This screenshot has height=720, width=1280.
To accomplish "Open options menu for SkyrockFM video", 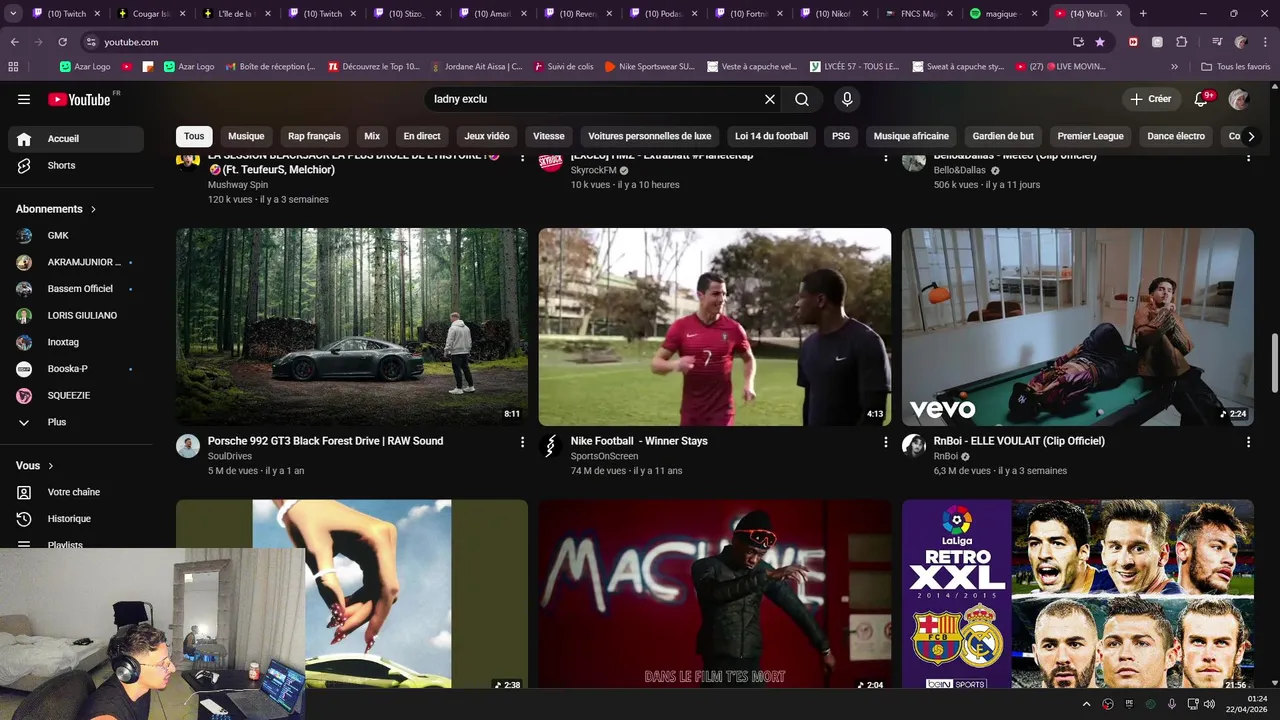I will [x=885, y=158].
